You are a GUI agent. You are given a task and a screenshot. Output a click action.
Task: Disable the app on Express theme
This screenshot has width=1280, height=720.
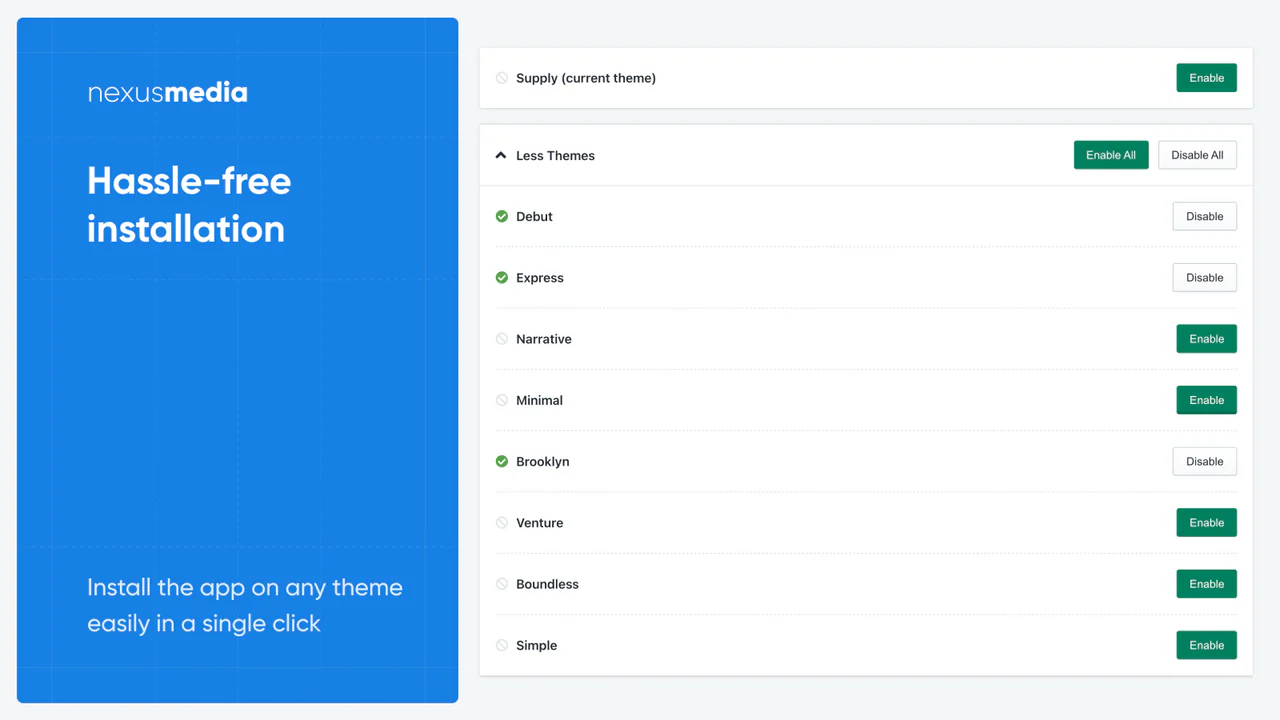point(1204,278)
